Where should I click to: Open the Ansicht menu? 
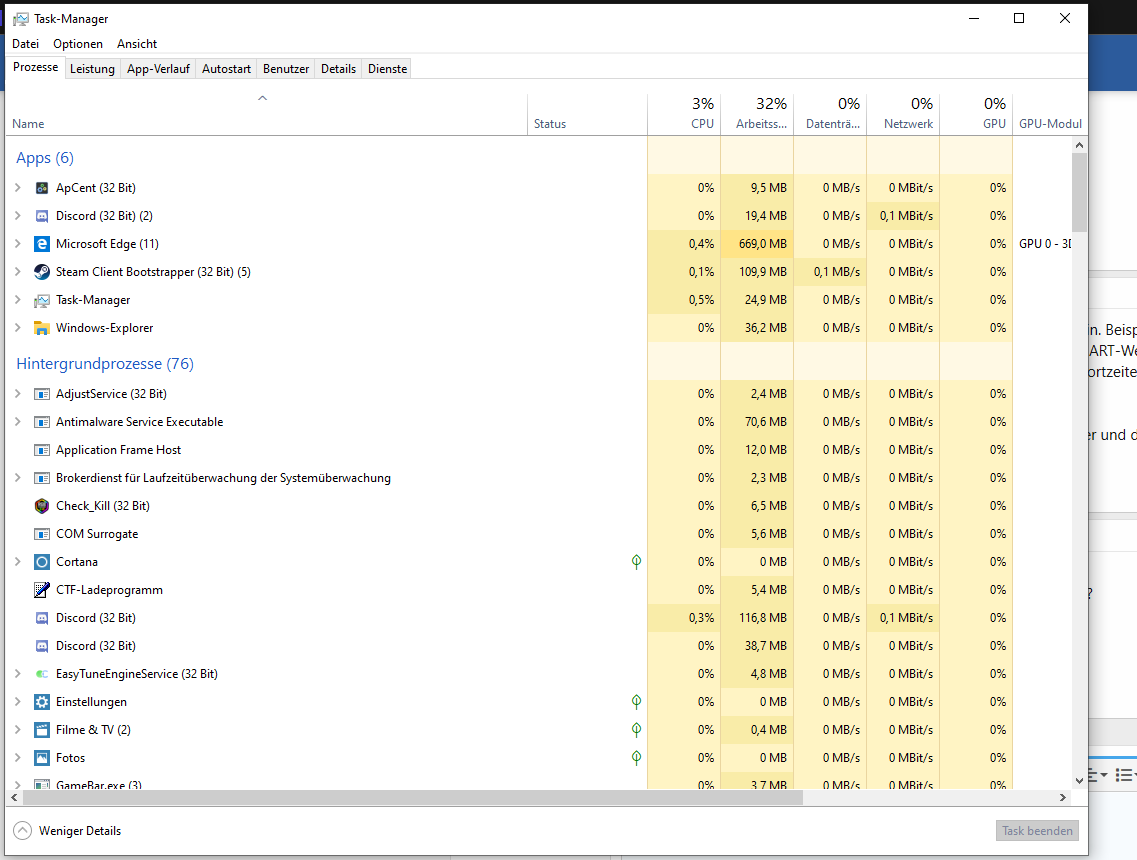tap(137, 44)
